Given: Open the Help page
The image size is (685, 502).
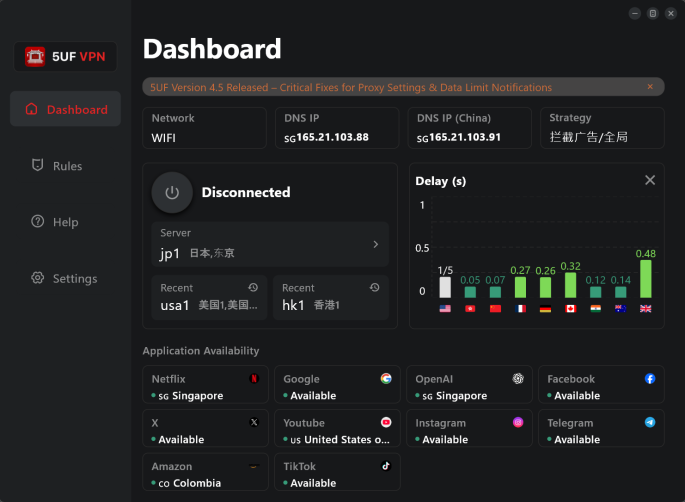Looking at the screenshot, I should pyautogui.click(x=66, y=222).
